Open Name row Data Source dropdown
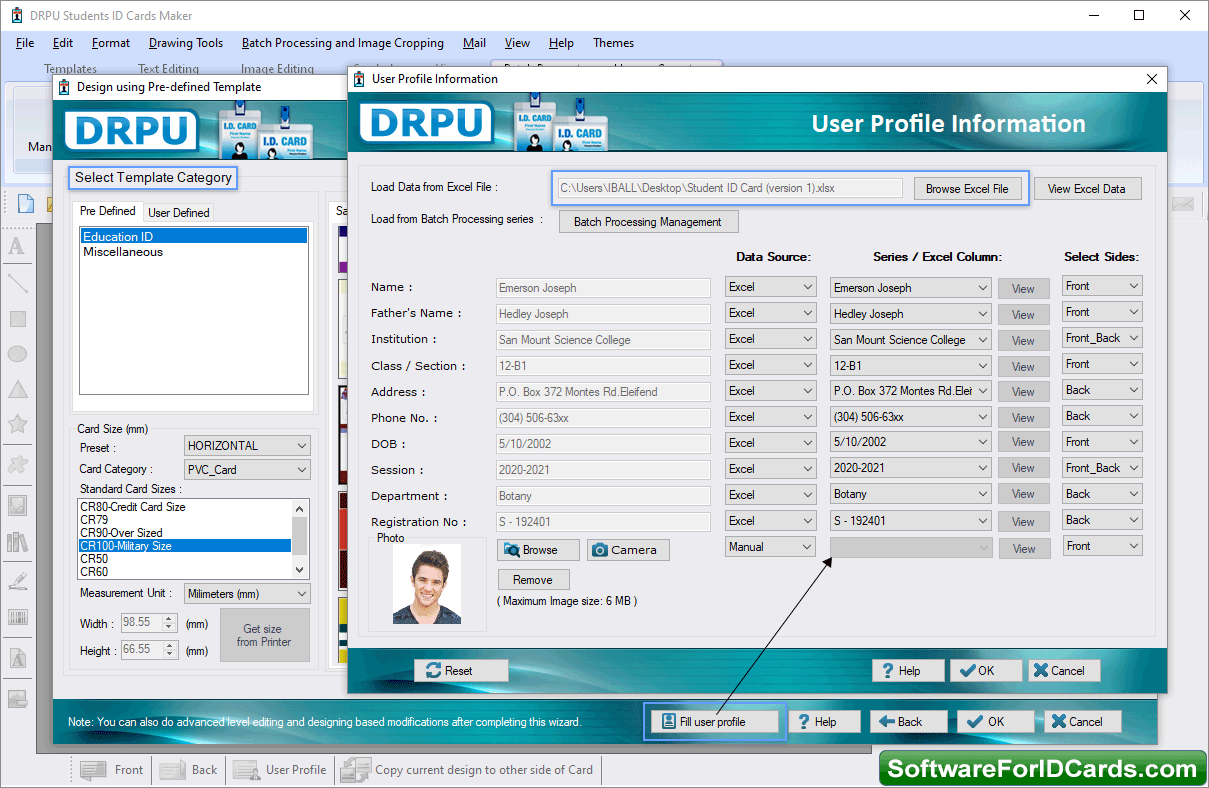Viewport: 1209px width, 788px height. tap(770, 287)
